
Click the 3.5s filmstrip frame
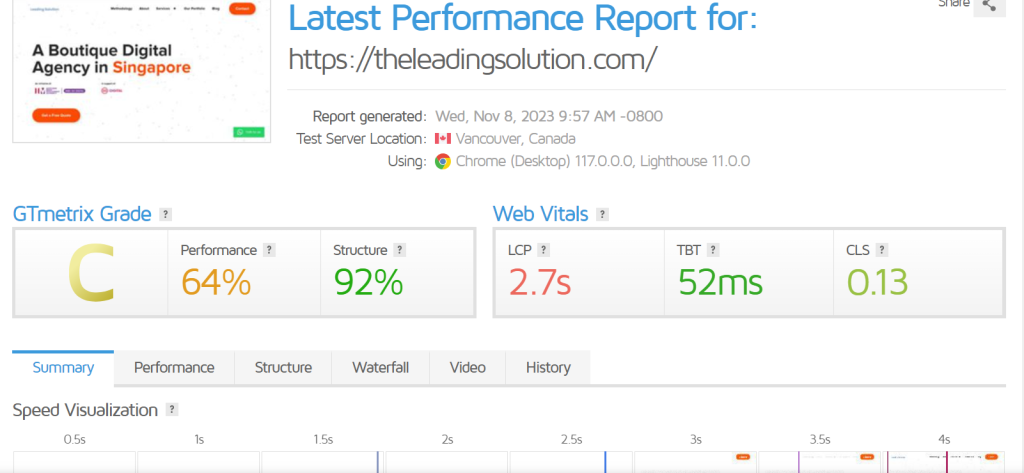tap(820, 462)
